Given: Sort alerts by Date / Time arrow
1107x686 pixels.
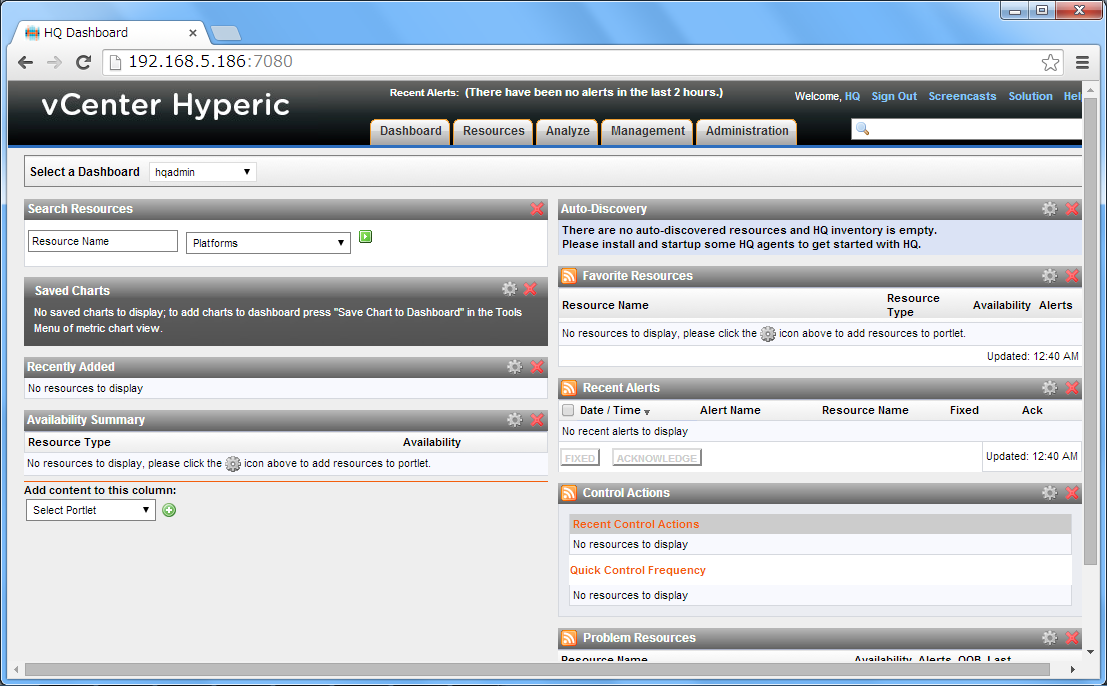Looking at the screenshot, I should [647, 411].
